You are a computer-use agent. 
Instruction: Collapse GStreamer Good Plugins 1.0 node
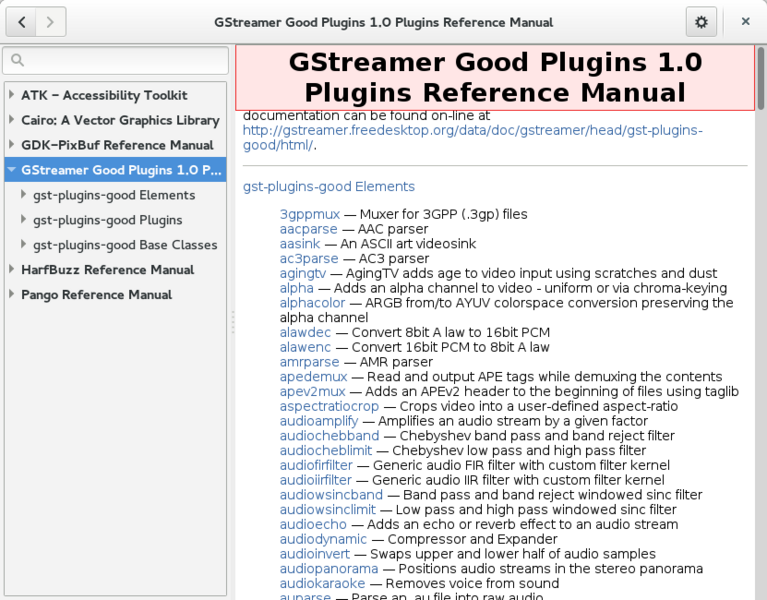coord(12,170)
